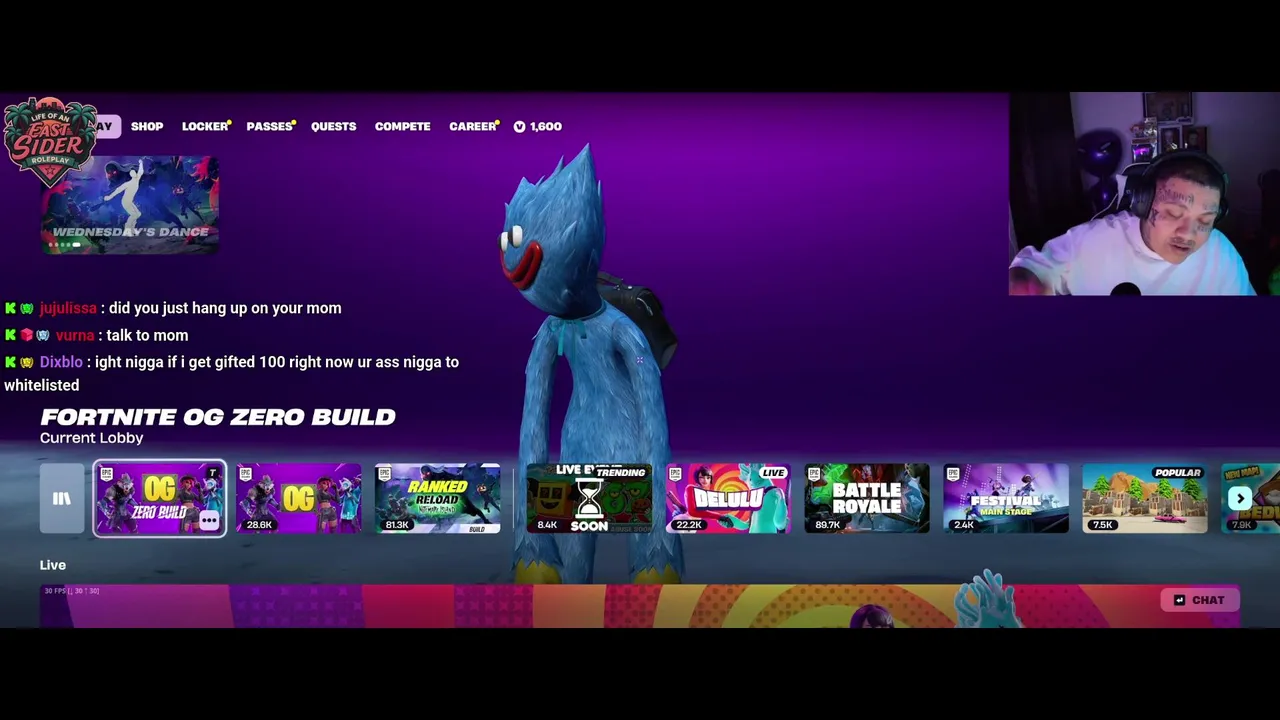This screenshot has width=1280, height=720.
Task: Open the PASSES tab
Action: [269, 126]
